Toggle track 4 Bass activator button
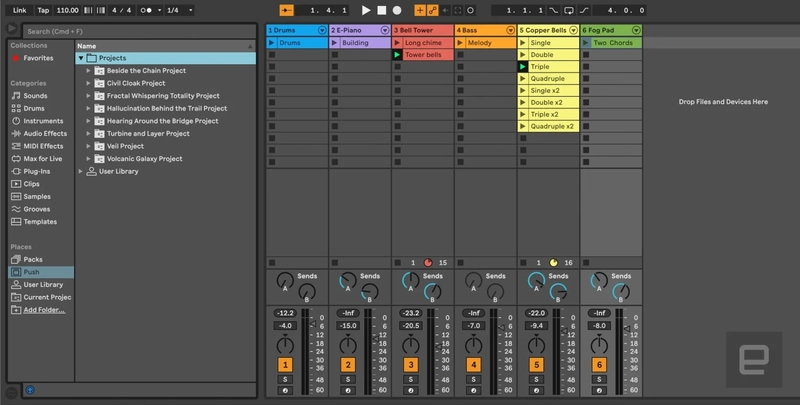This screenshot has width=800, height=405. click(473, 365)
